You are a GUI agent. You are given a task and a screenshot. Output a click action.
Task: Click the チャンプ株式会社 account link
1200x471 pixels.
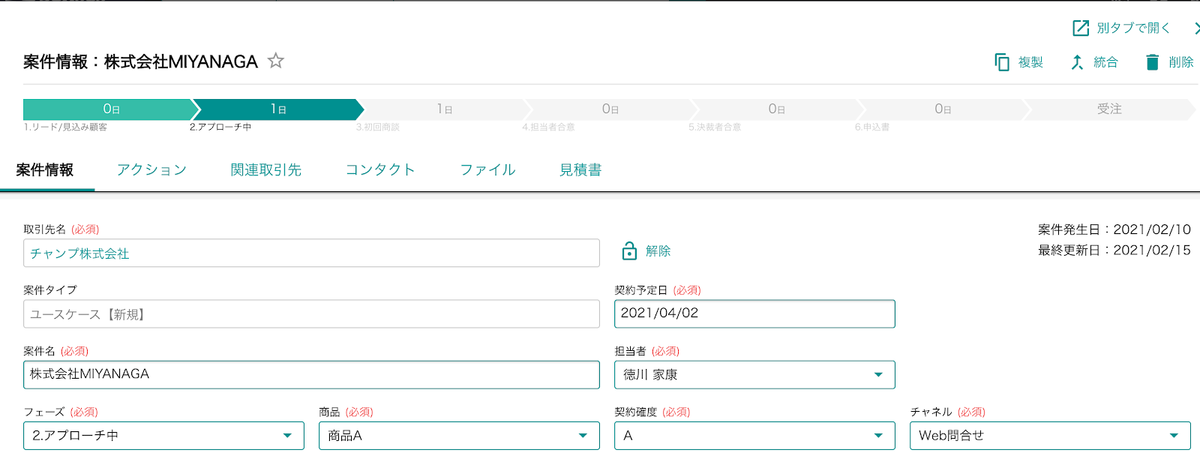(80, 254)
